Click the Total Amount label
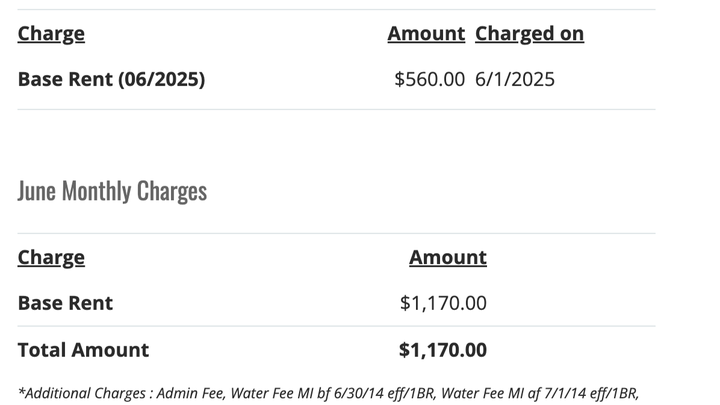The height and width of the screenshot is (405, 720). click(83, 350)
